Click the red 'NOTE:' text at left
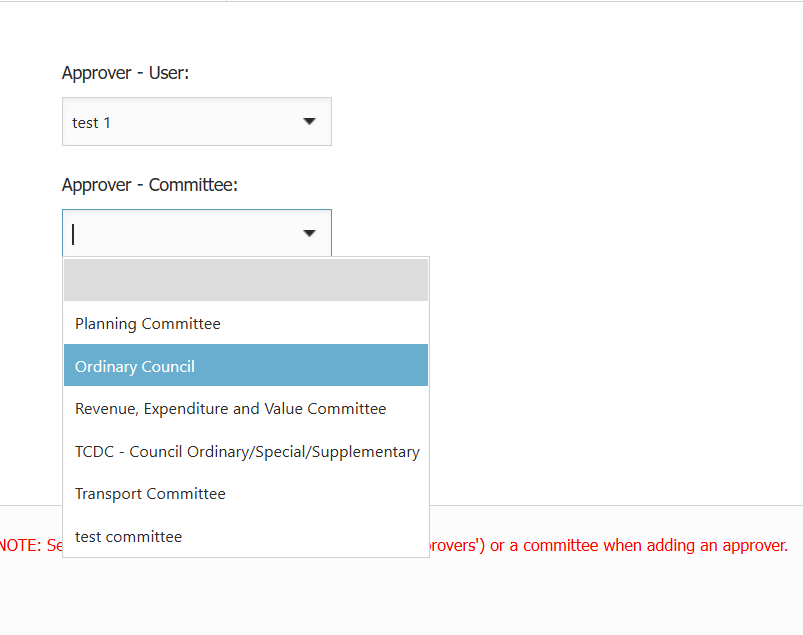Image resolution: width=803 pixels, height=635 pixels. [x=20, y=546]
